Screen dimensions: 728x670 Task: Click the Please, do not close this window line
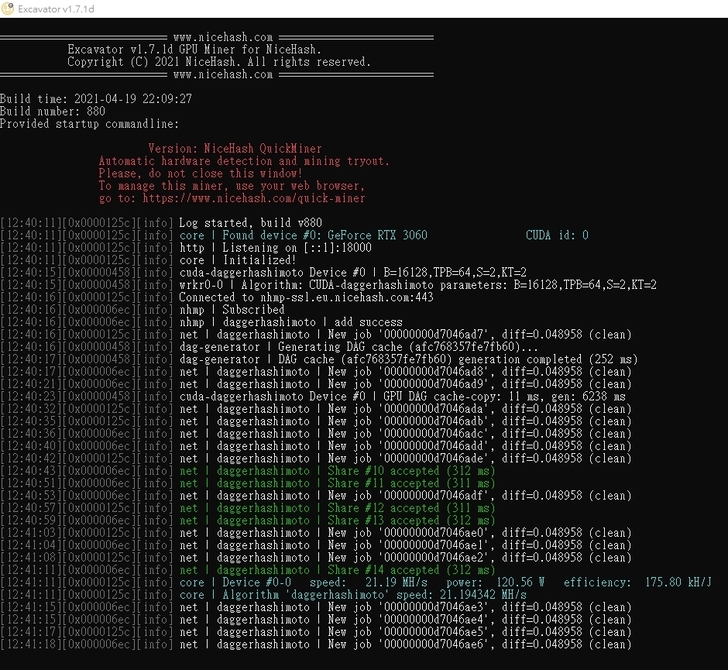(201, 174)
